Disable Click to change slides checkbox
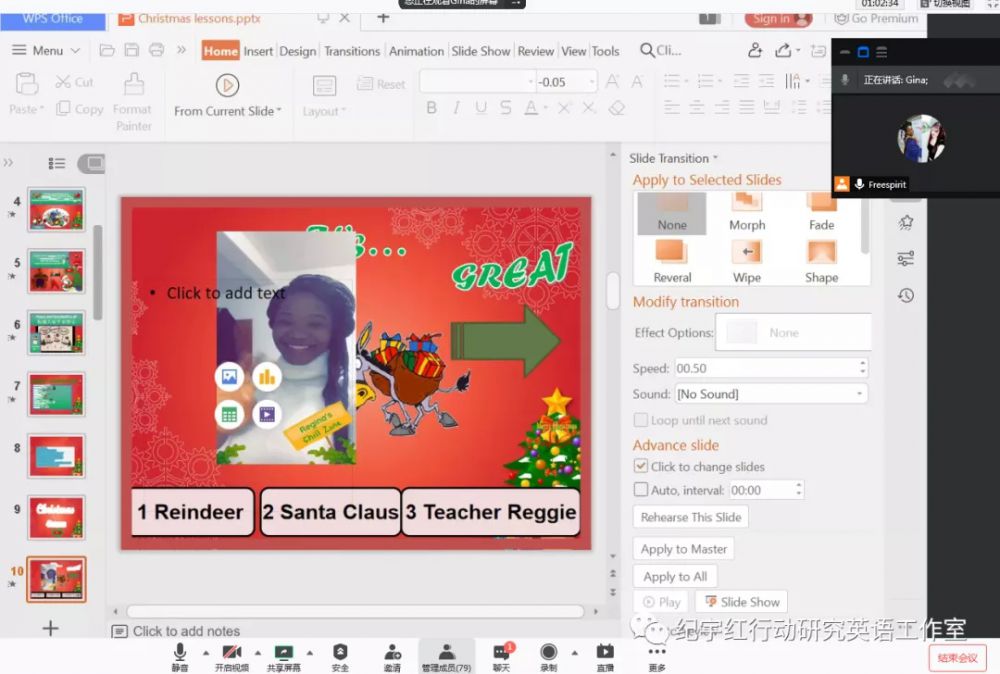 [x=641, y=467]
